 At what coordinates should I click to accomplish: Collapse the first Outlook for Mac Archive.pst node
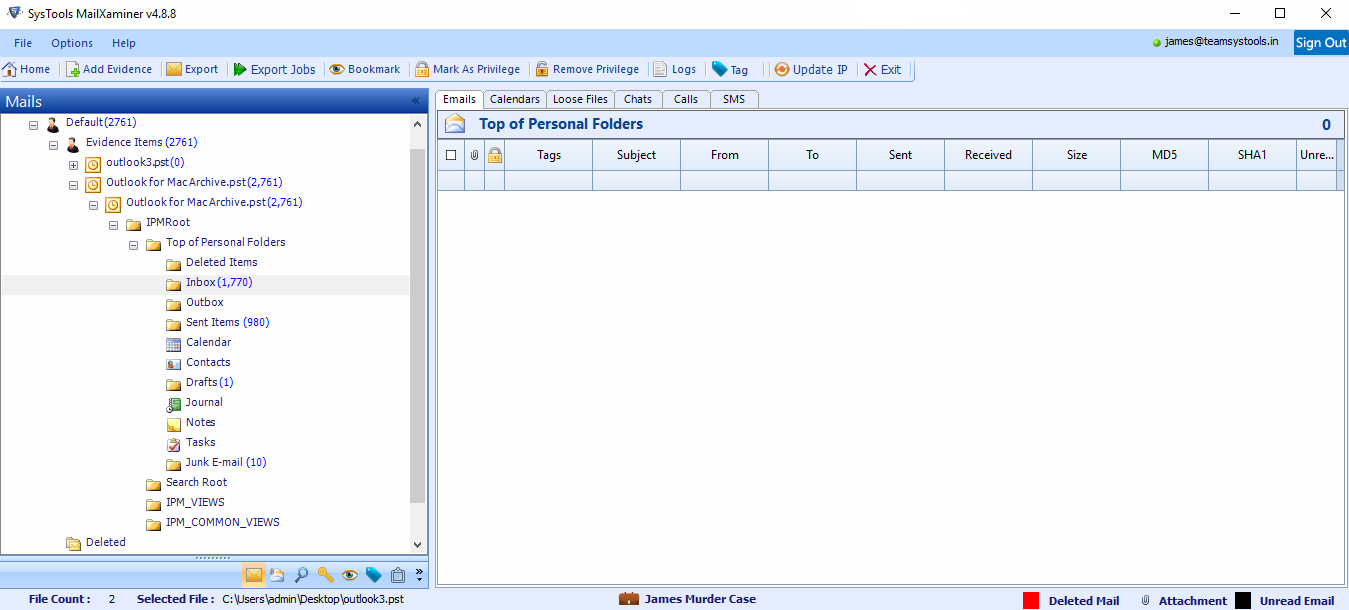tap(73, 185)
